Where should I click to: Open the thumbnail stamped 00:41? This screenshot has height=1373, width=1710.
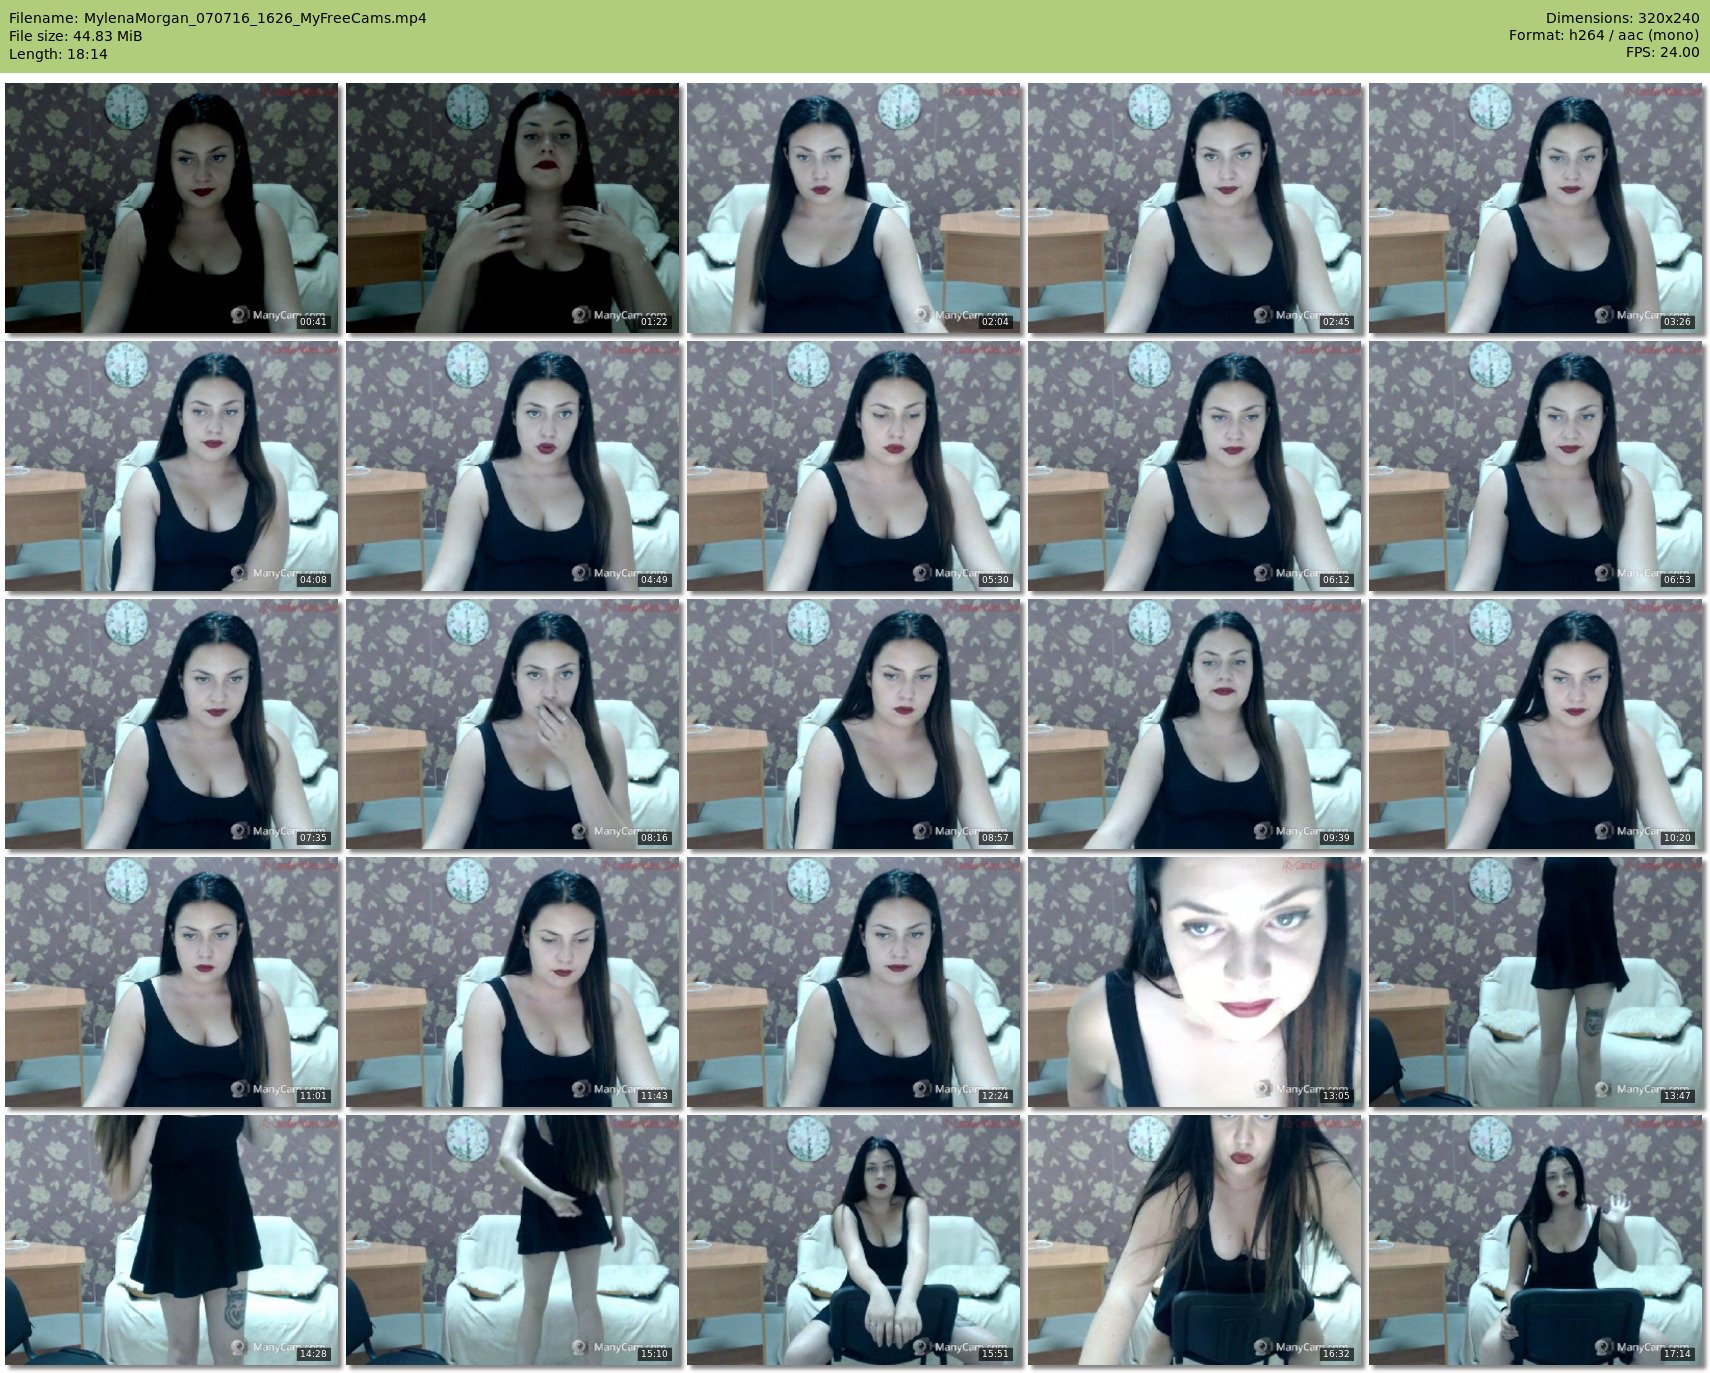[x=171, y=208]
